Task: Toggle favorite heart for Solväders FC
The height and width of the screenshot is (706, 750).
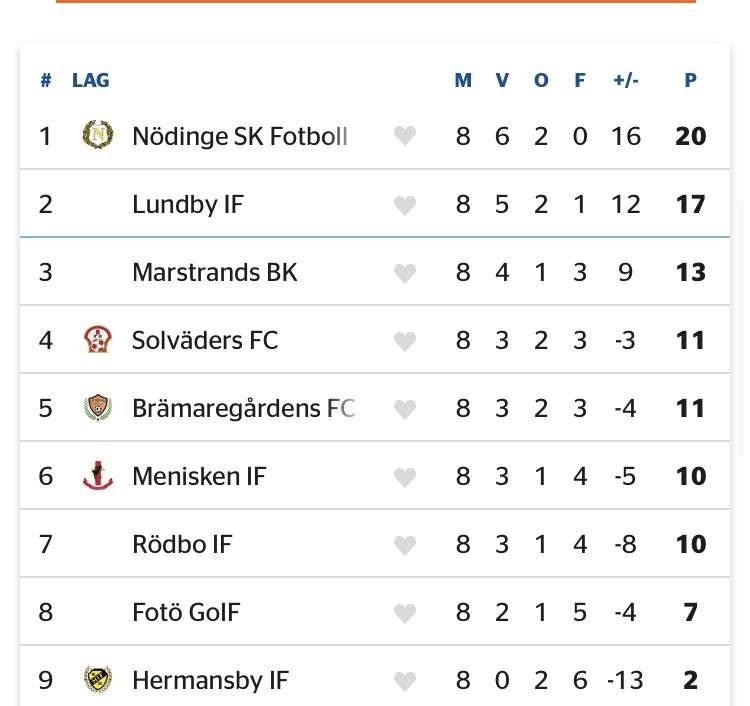Action: (404, 341)
